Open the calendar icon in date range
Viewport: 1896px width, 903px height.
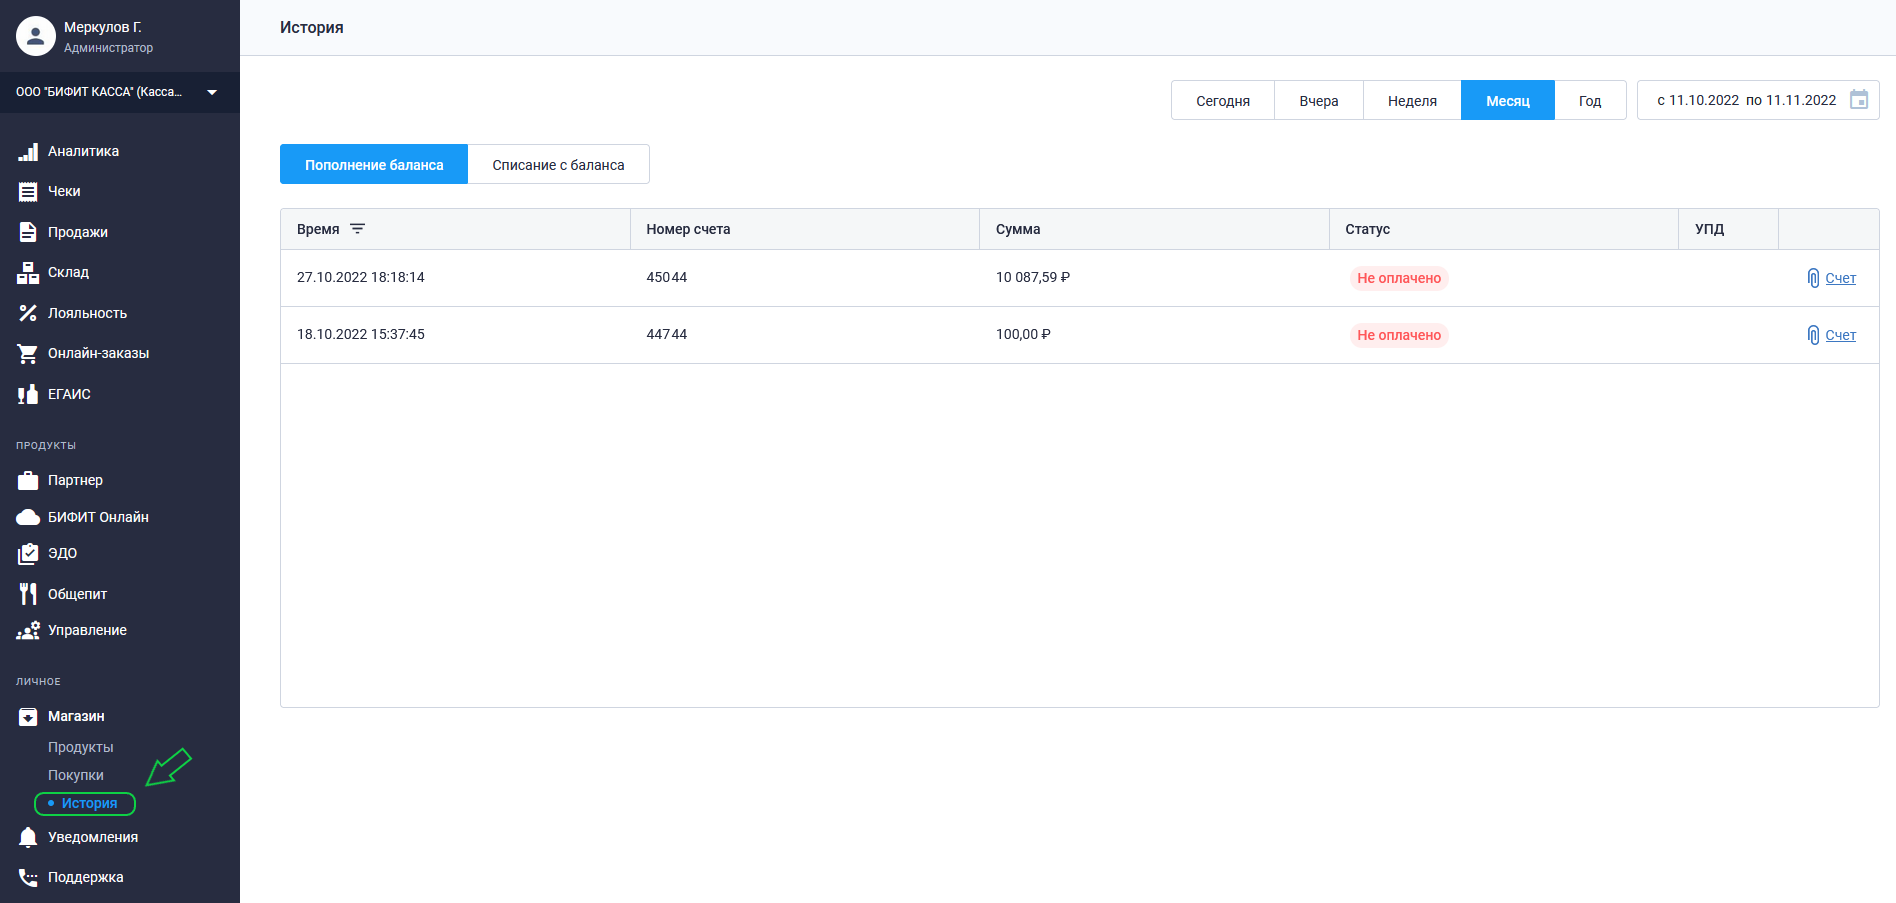click(x=1859, y=100)
